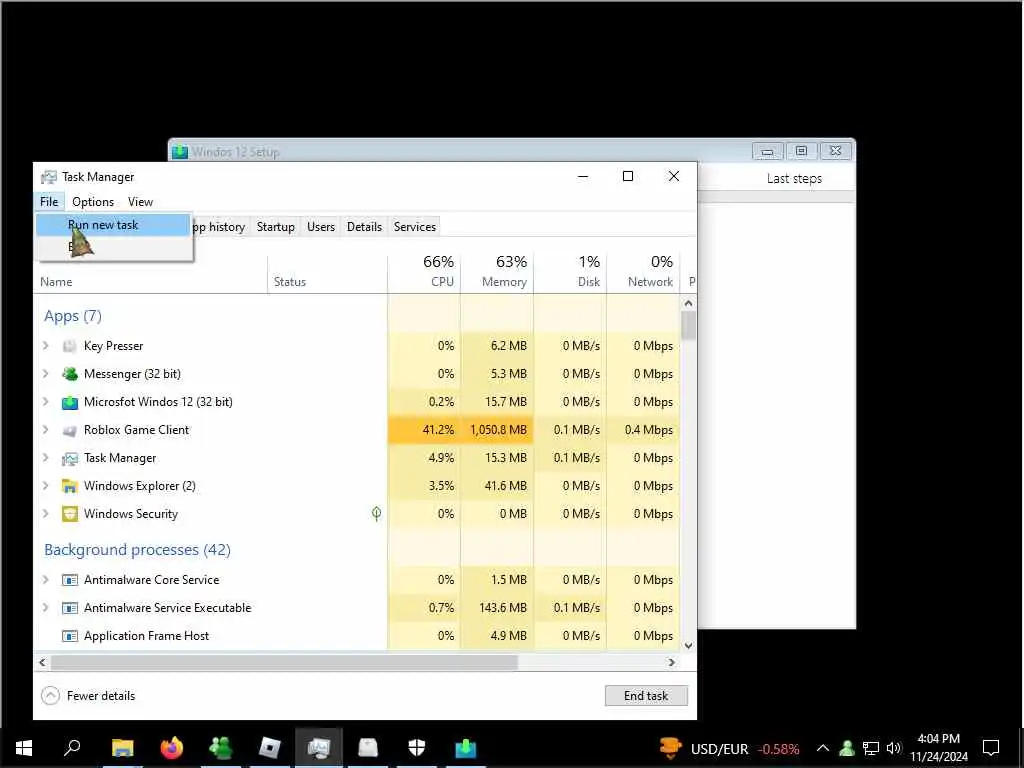This screenshot has height=768, width=1024.
Task: Expand the Messenger (32 bit) row
Action: 46,374
